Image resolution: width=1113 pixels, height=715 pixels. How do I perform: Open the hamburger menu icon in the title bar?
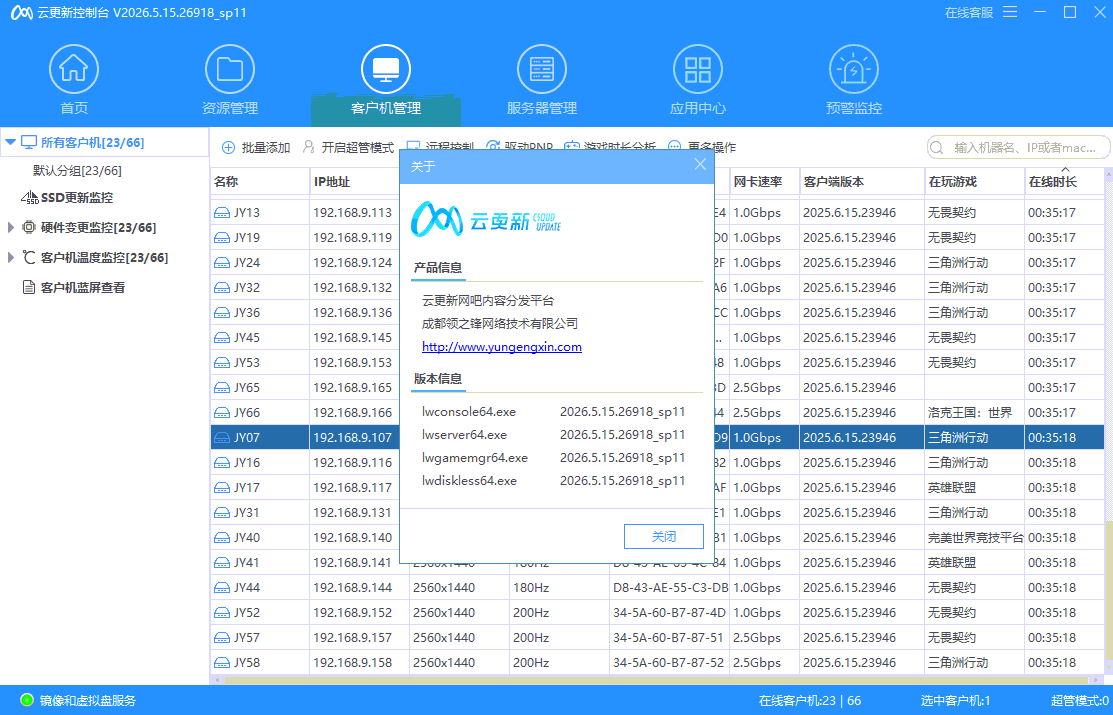click(x=1010, y=12)
